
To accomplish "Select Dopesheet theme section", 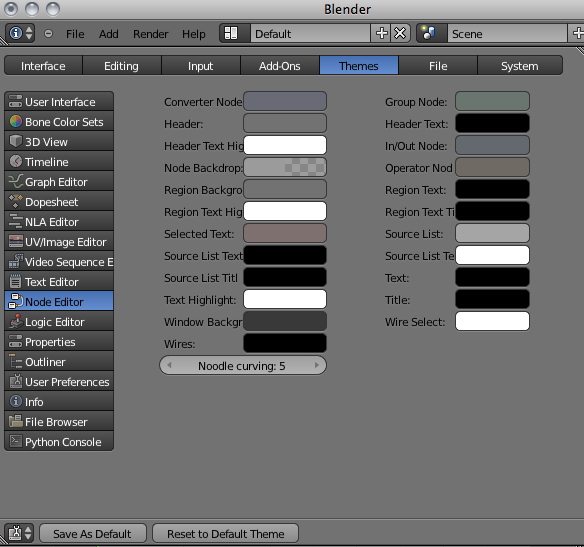I will click(x=59, y=202).
